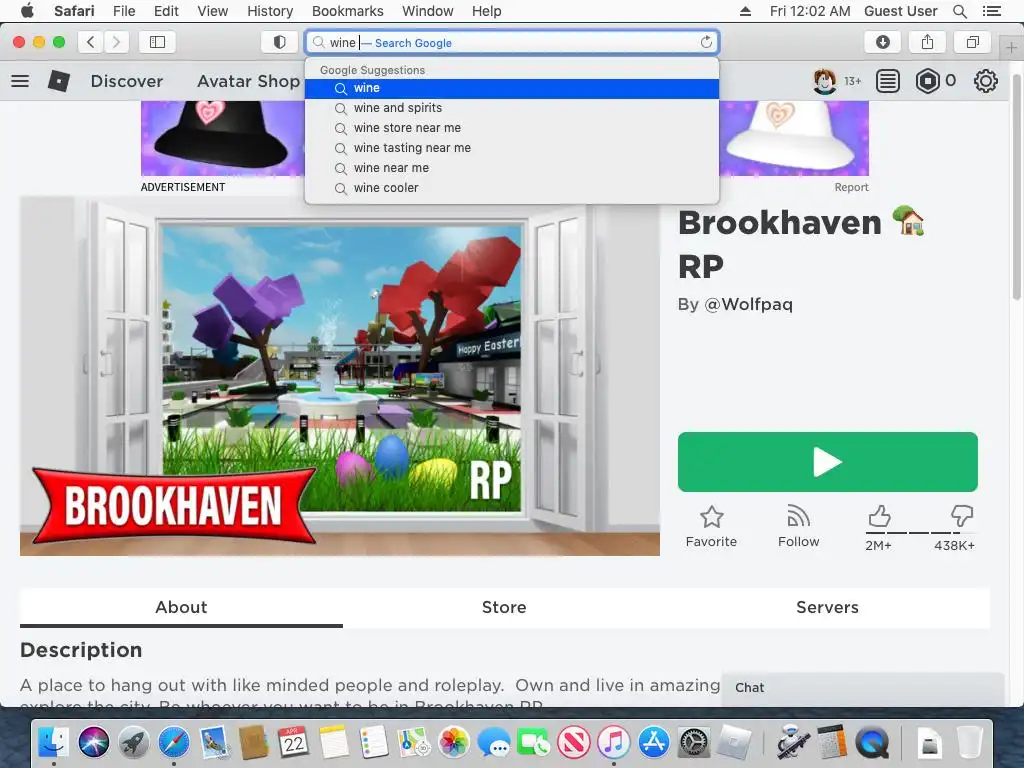Open the Roblox hamburger navigation menu
This screenshot has width=1024, height=768.
click(x=20, y=81)
